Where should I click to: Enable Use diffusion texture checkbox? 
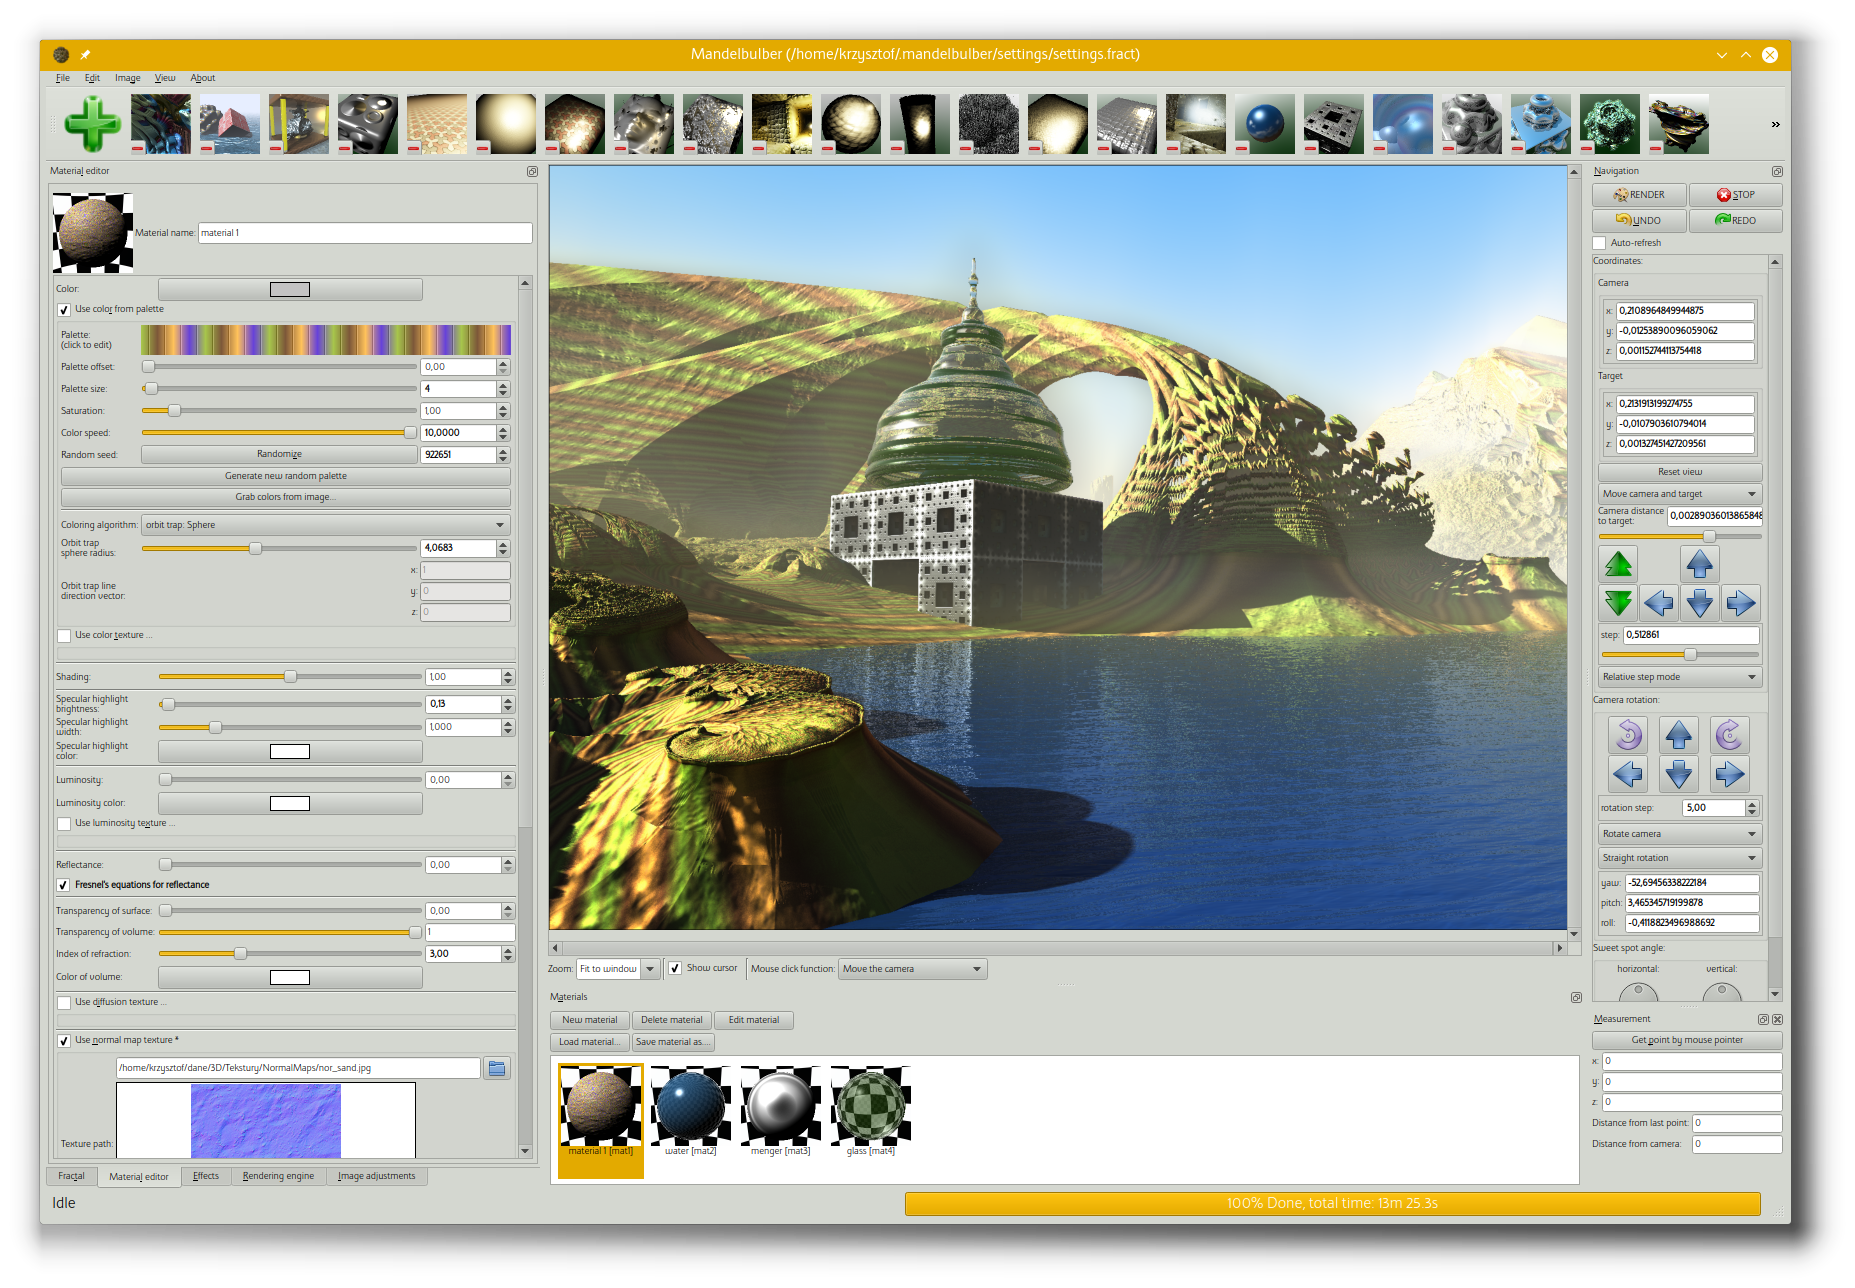[x=64, y=1003]
